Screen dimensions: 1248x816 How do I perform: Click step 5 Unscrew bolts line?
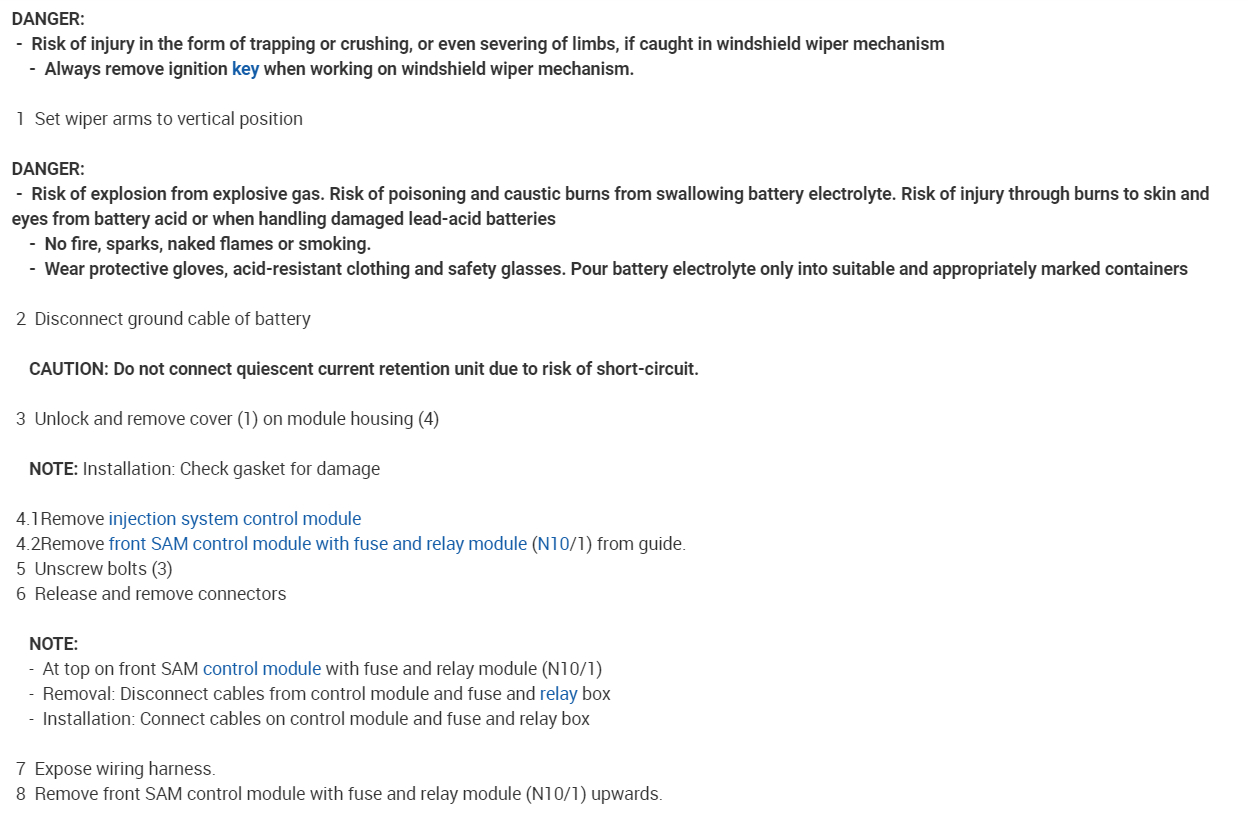point(103,569)
